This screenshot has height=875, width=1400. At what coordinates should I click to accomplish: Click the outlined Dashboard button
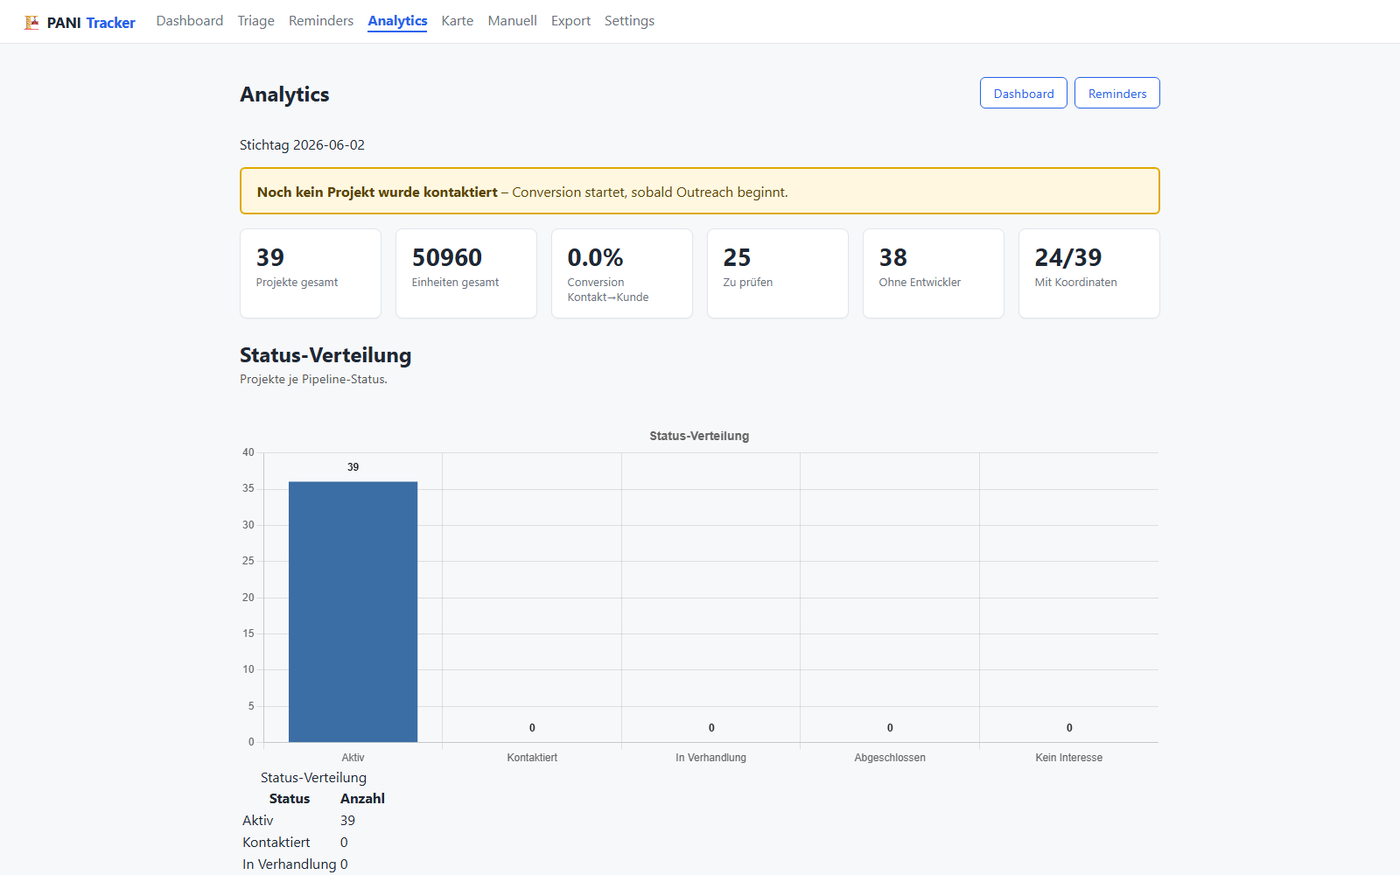(x=1023, y=93)
